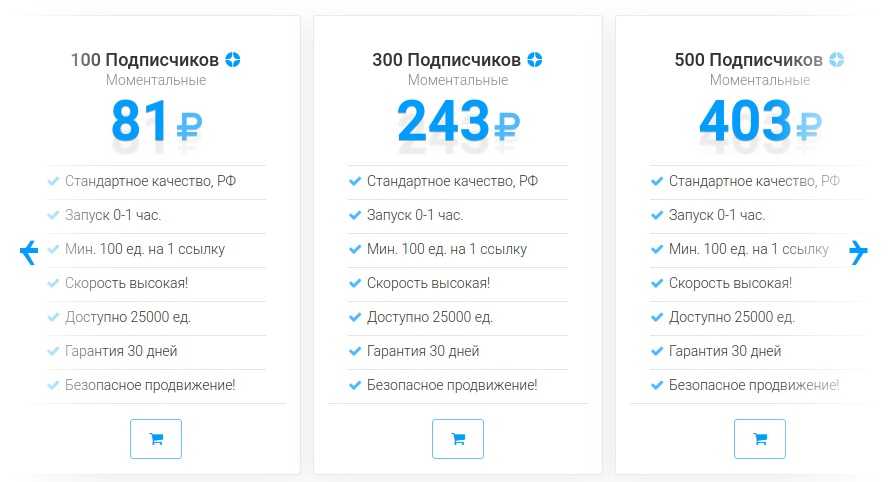Open the 100 Подписчиков plan title
The image size is (888, 482).
pyautogui.click(x=145, y=60)
